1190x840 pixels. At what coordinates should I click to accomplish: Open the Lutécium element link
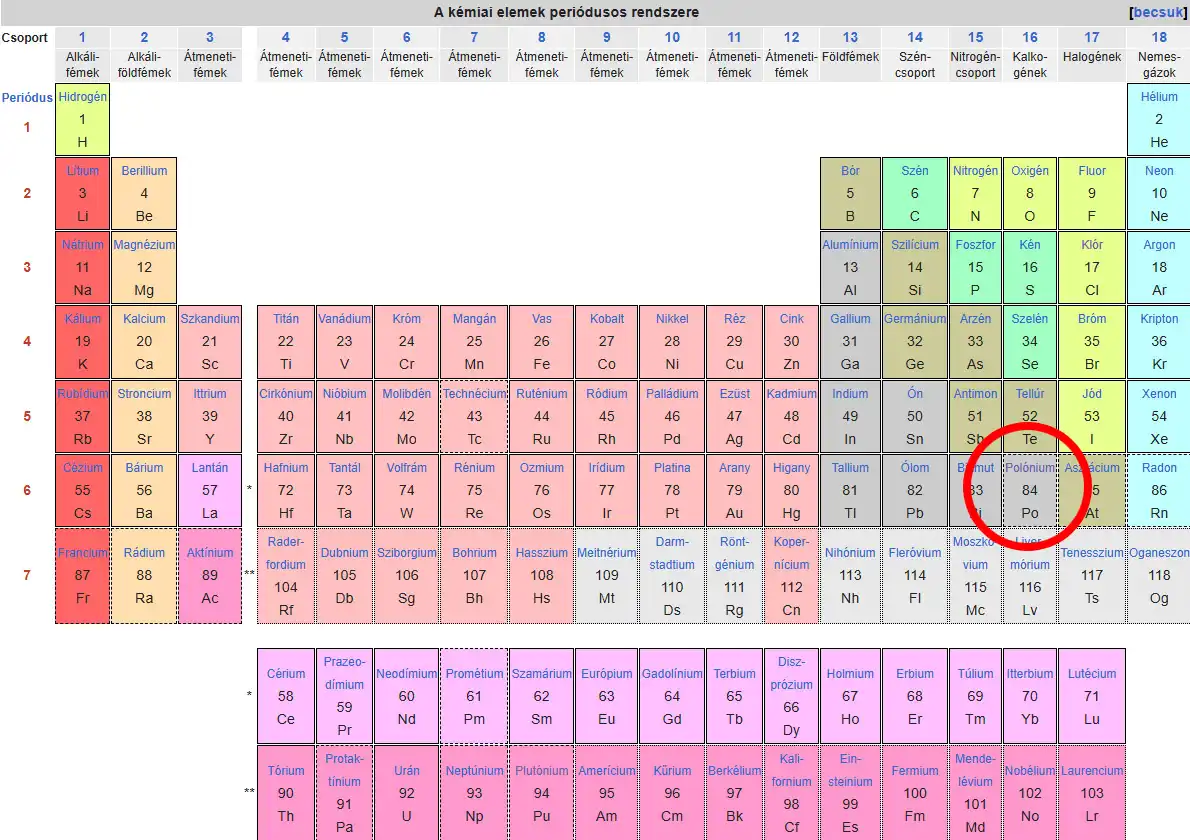click(1092, 673)
